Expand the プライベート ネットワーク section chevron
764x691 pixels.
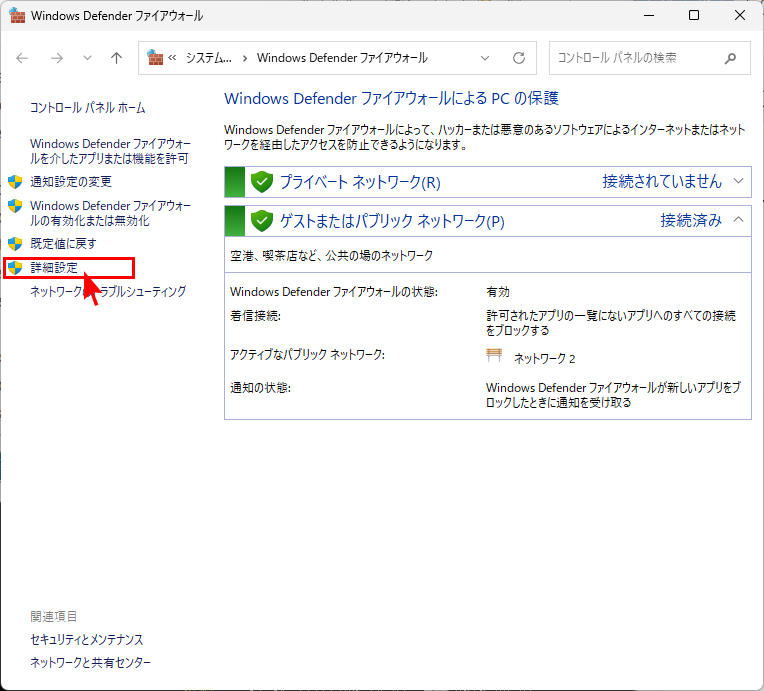coord(739,181)
